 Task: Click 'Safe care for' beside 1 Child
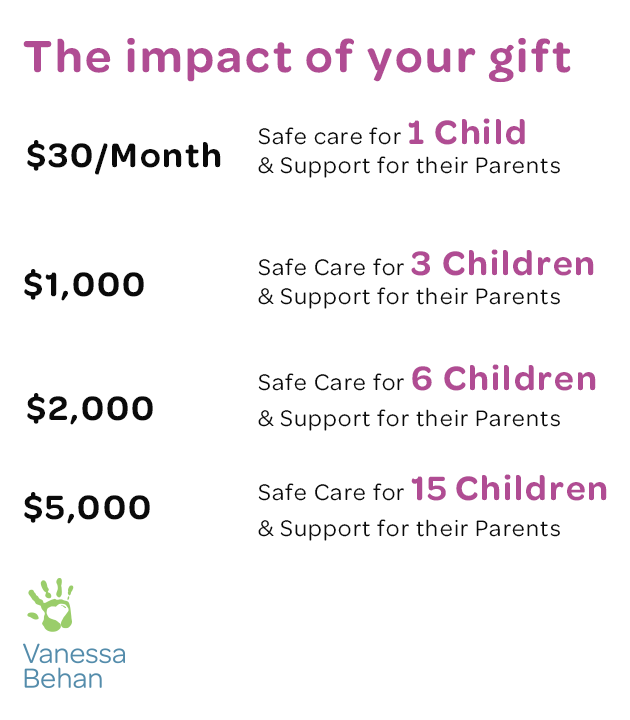330,136
